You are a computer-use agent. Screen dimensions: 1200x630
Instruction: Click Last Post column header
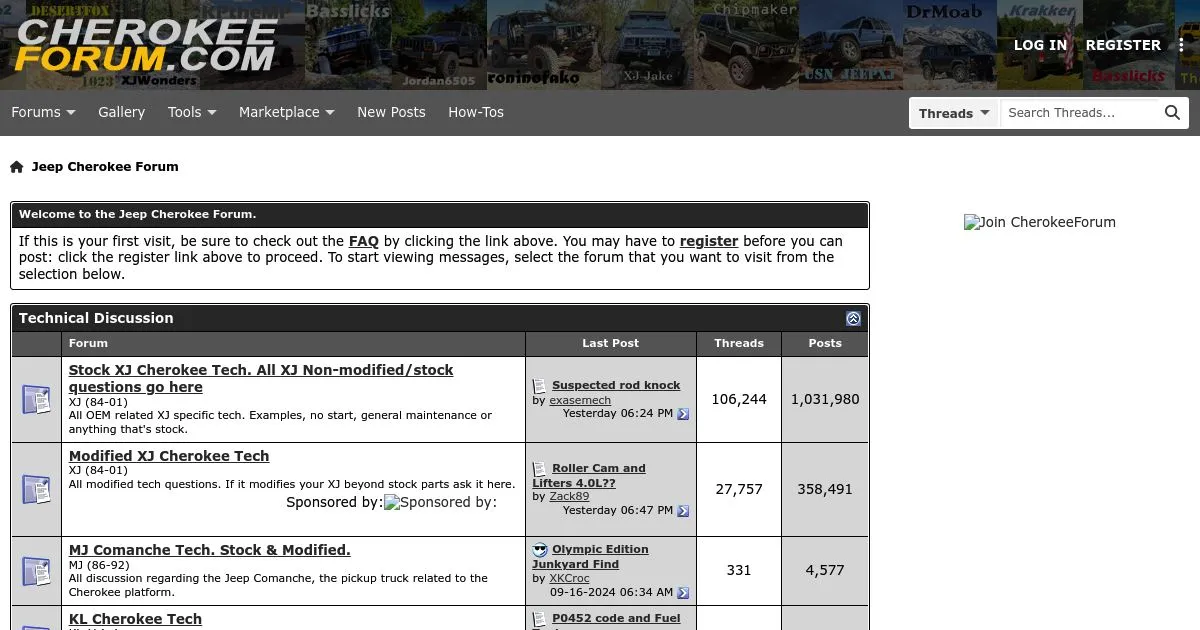610,343
